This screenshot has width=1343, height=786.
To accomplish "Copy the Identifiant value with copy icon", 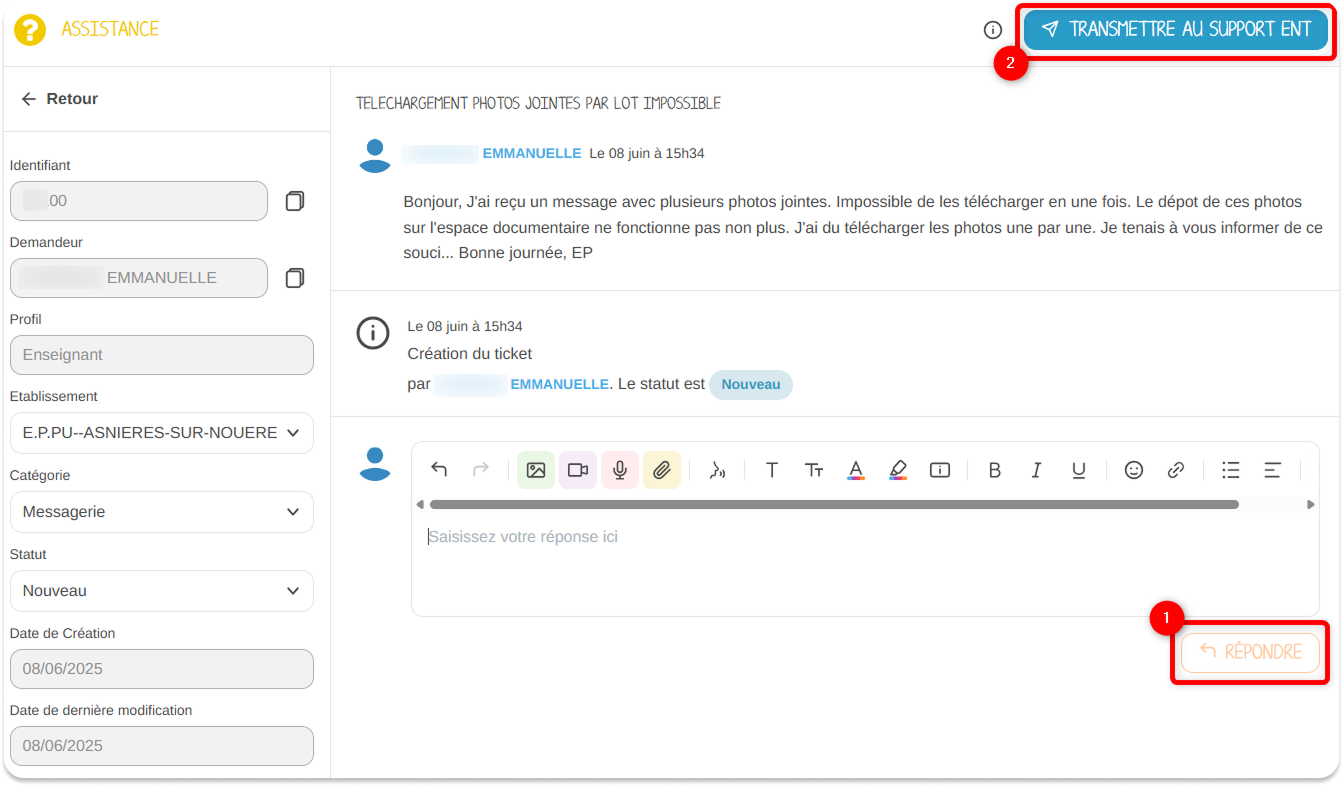I will [x=295, y=201].
